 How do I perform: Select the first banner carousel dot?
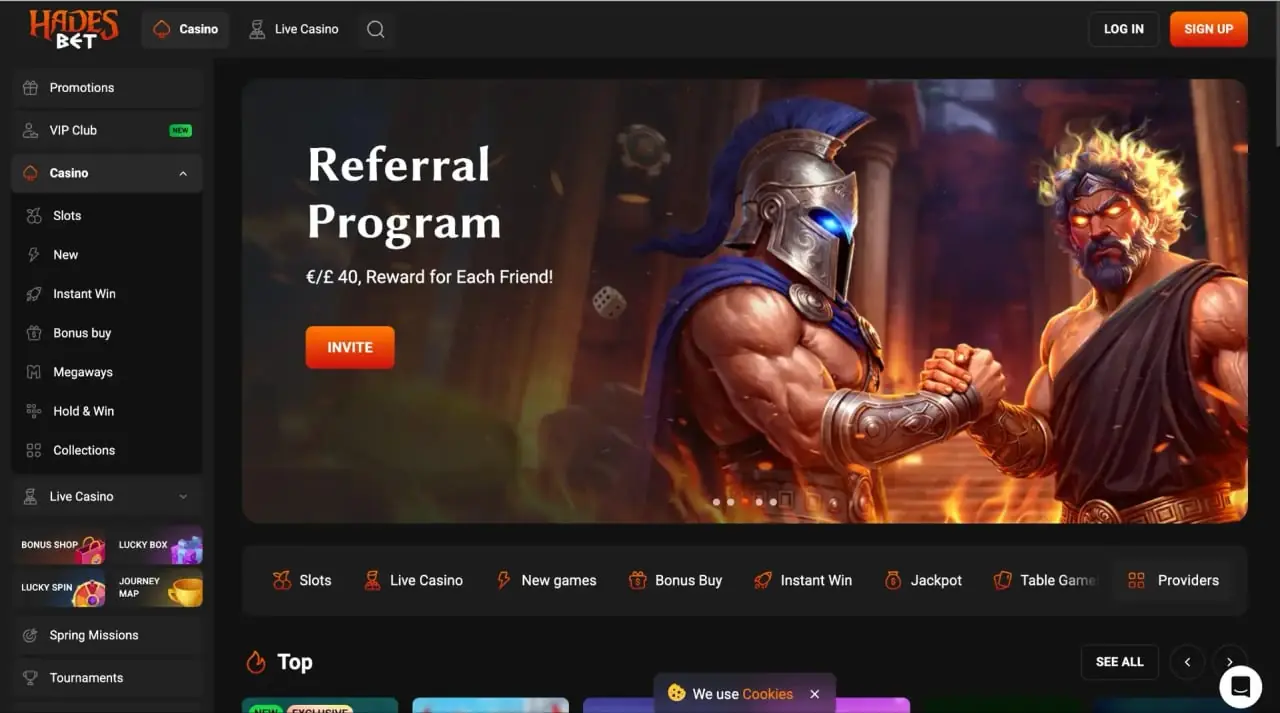tap(716, 502)
